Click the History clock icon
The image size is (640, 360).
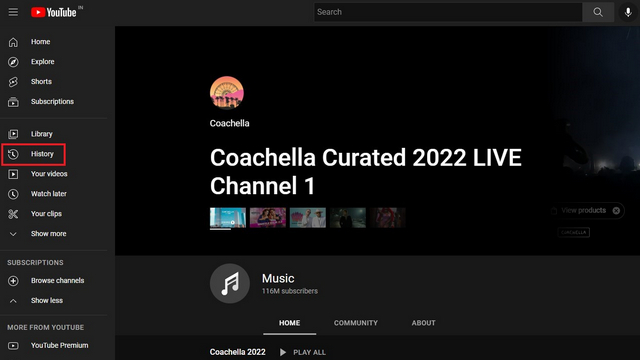pyautogui.click(x=13, y=154)
